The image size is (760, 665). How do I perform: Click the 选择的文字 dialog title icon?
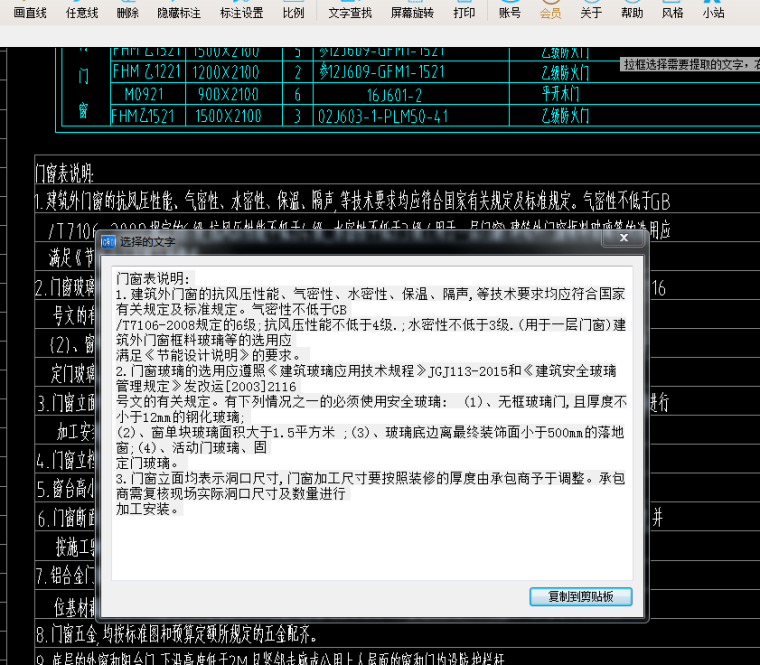pos(109,241)
